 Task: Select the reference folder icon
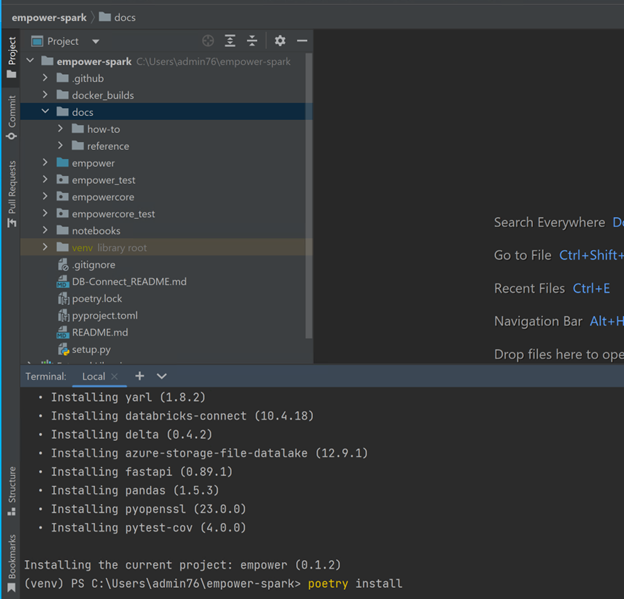click(78, 146)
